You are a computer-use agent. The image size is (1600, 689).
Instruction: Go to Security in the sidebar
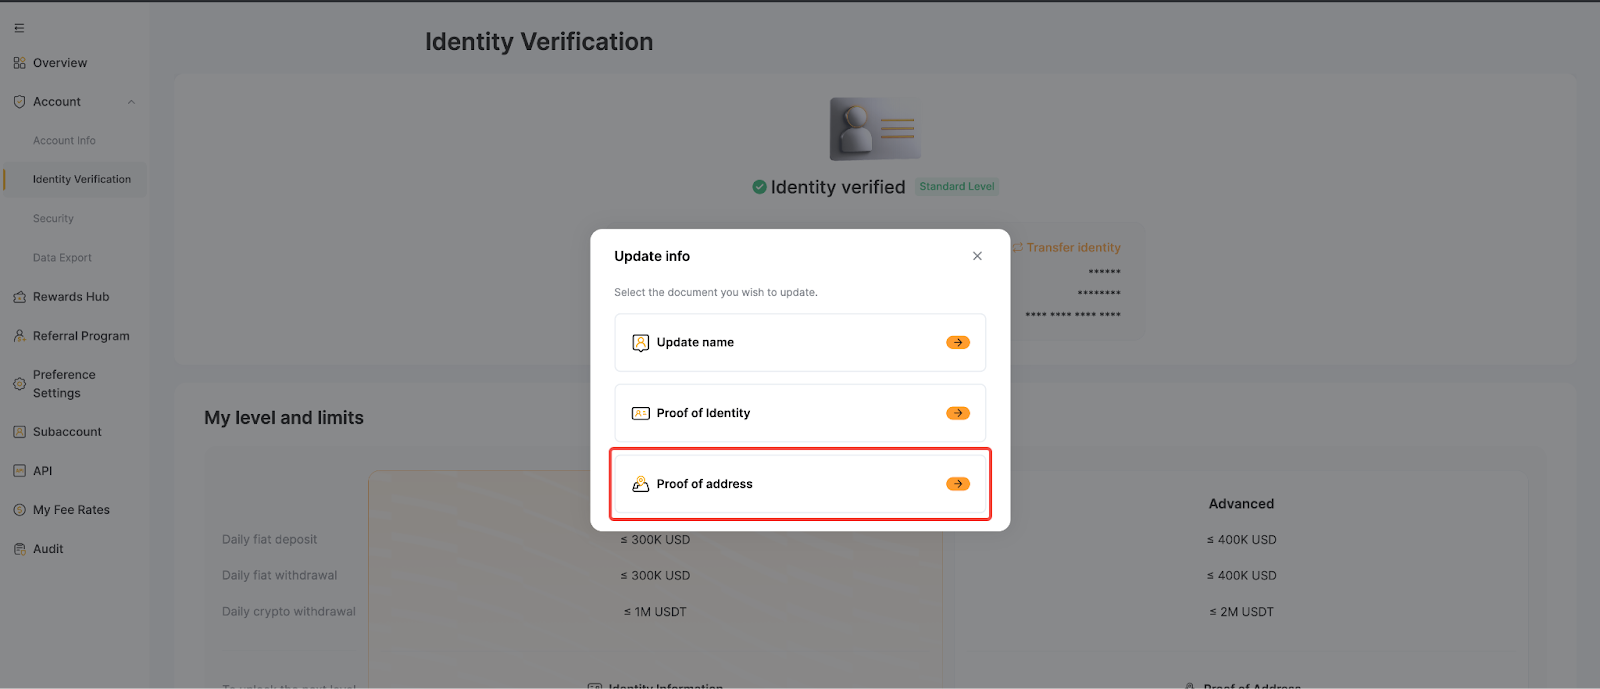tap(53, 219)
